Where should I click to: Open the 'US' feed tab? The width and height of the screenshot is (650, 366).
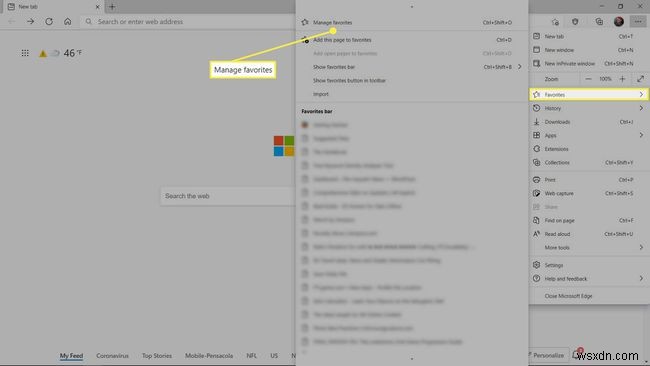coord(274,356)
